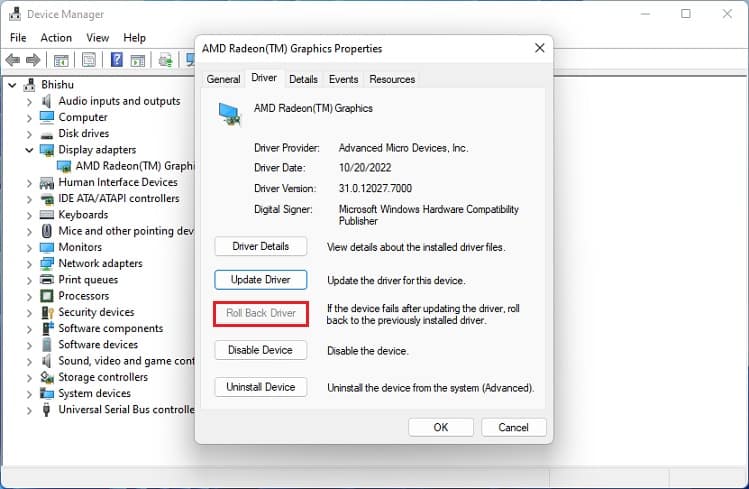This screenshot has height=489, width=749.
Task: Switch to the Events tab
Action: click(x=343, y=79)
